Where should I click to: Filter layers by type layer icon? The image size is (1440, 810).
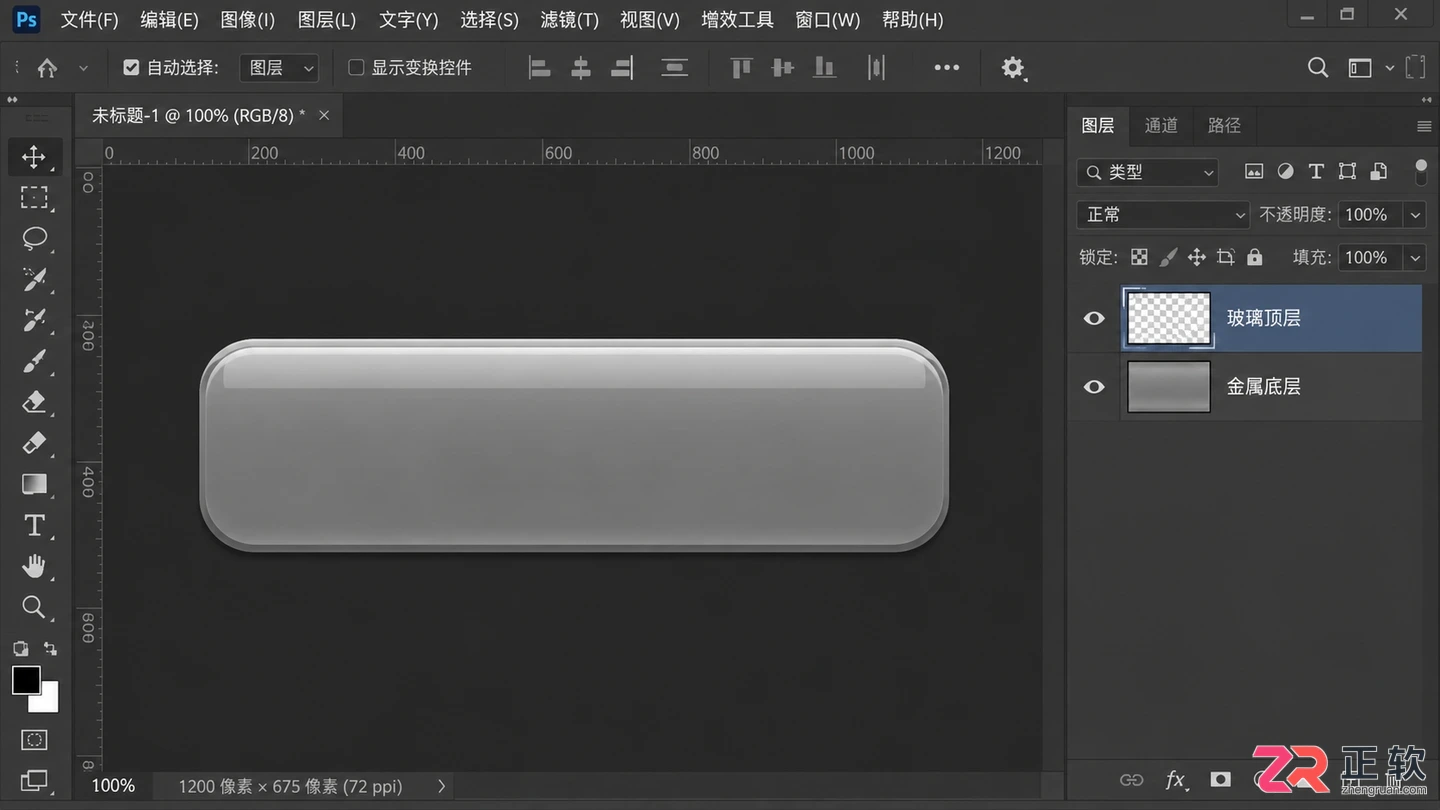pyautogui.click(x=1316, y=172)
